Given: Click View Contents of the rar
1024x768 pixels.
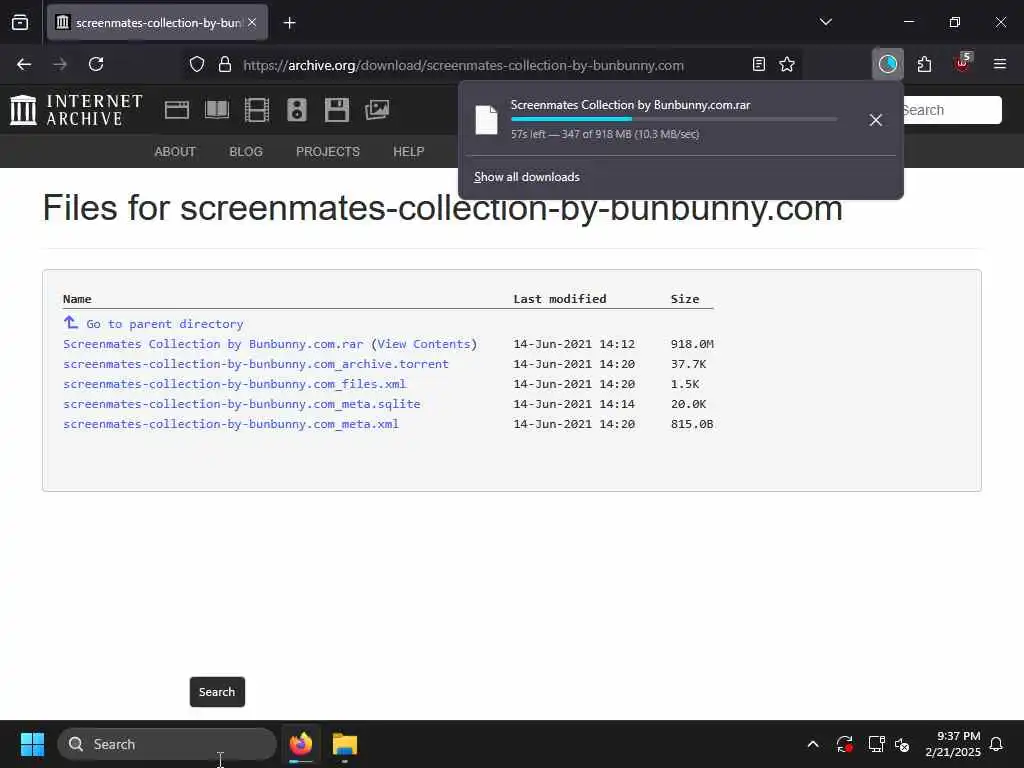Looking at the screenshot, I should tap(424, 344).
